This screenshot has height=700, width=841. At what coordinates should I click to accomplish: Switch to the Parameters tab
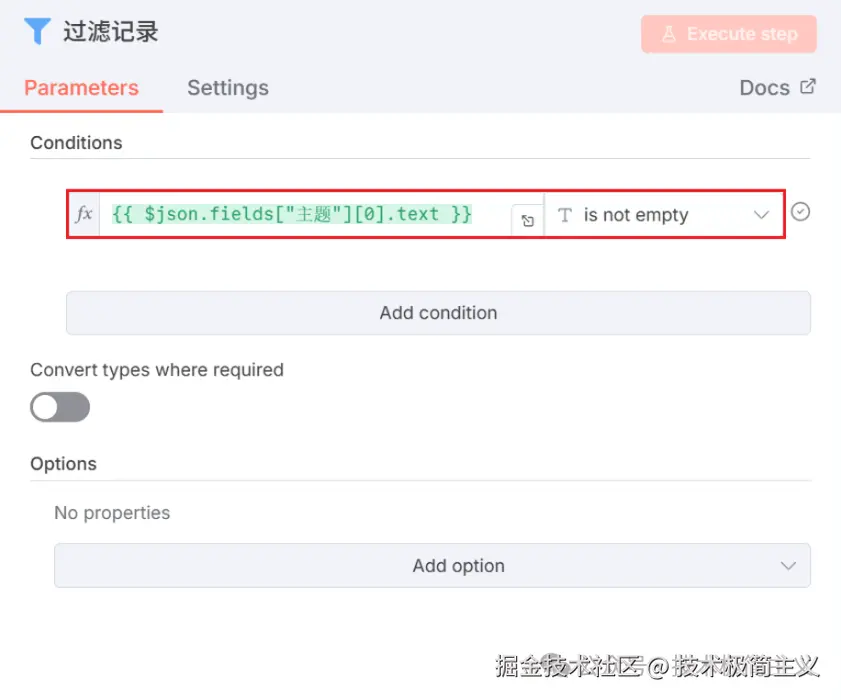[81, 88]
